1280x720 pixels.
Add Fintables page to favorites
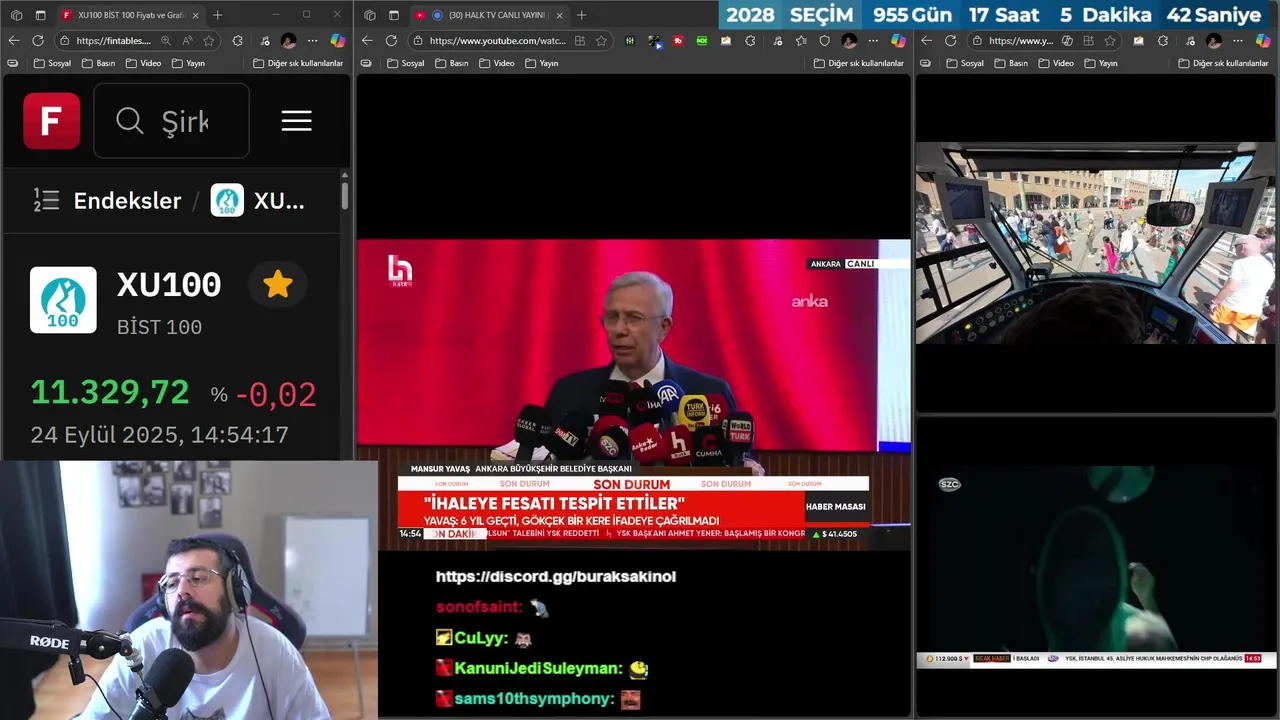tap(209, 41)
